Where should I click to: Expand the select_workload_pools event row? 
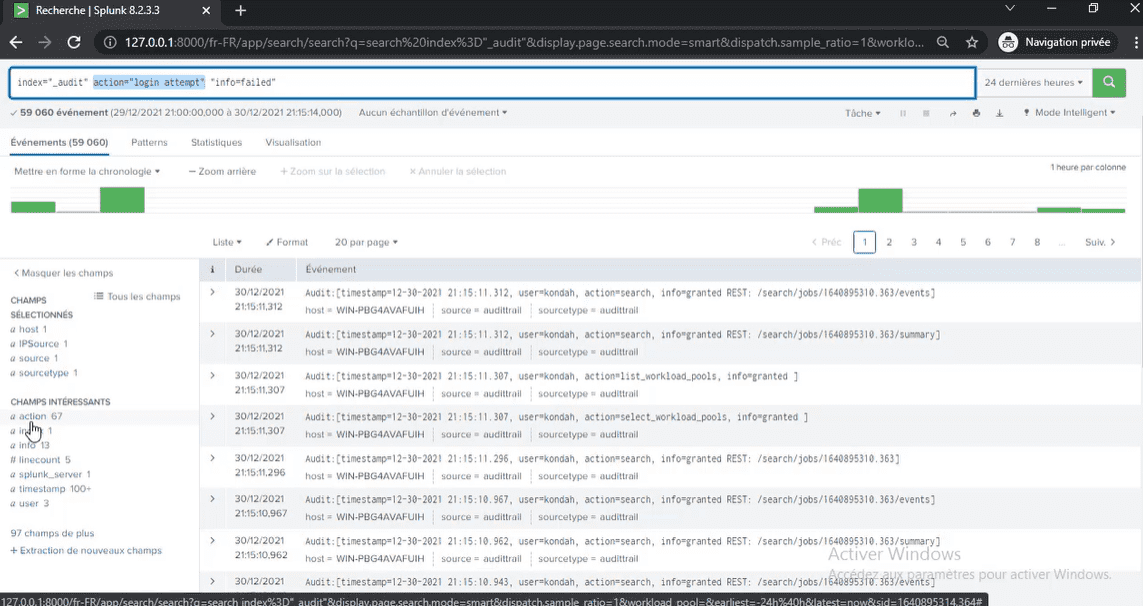pyautogui.click(x=212, y=416)
